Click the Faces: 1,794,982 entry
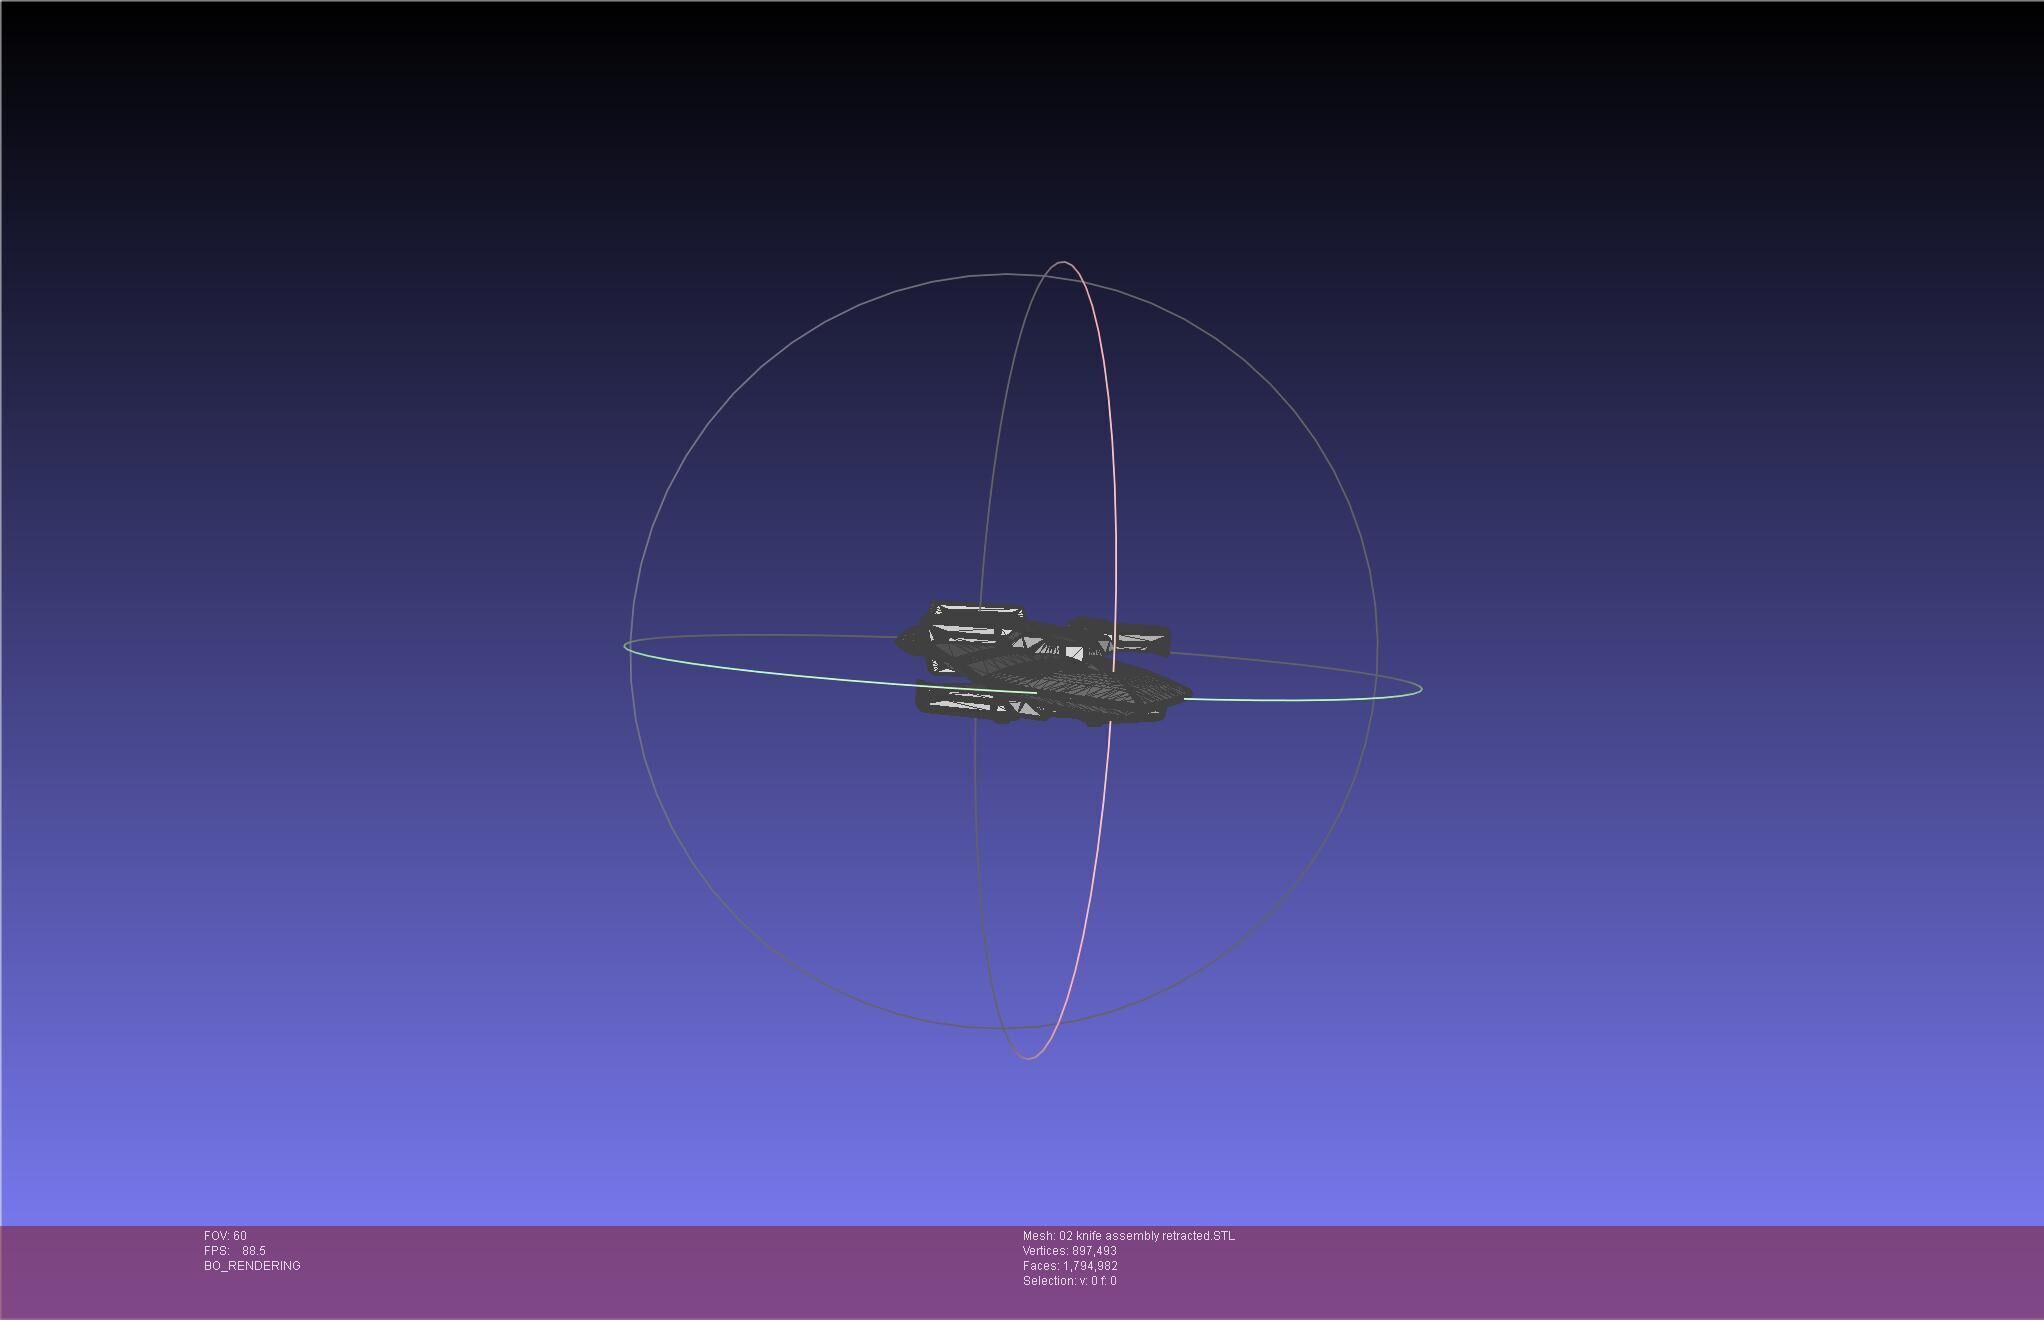Screen dimensions: 2044x1320 pyautogui.click(x=1070, y=1266)
